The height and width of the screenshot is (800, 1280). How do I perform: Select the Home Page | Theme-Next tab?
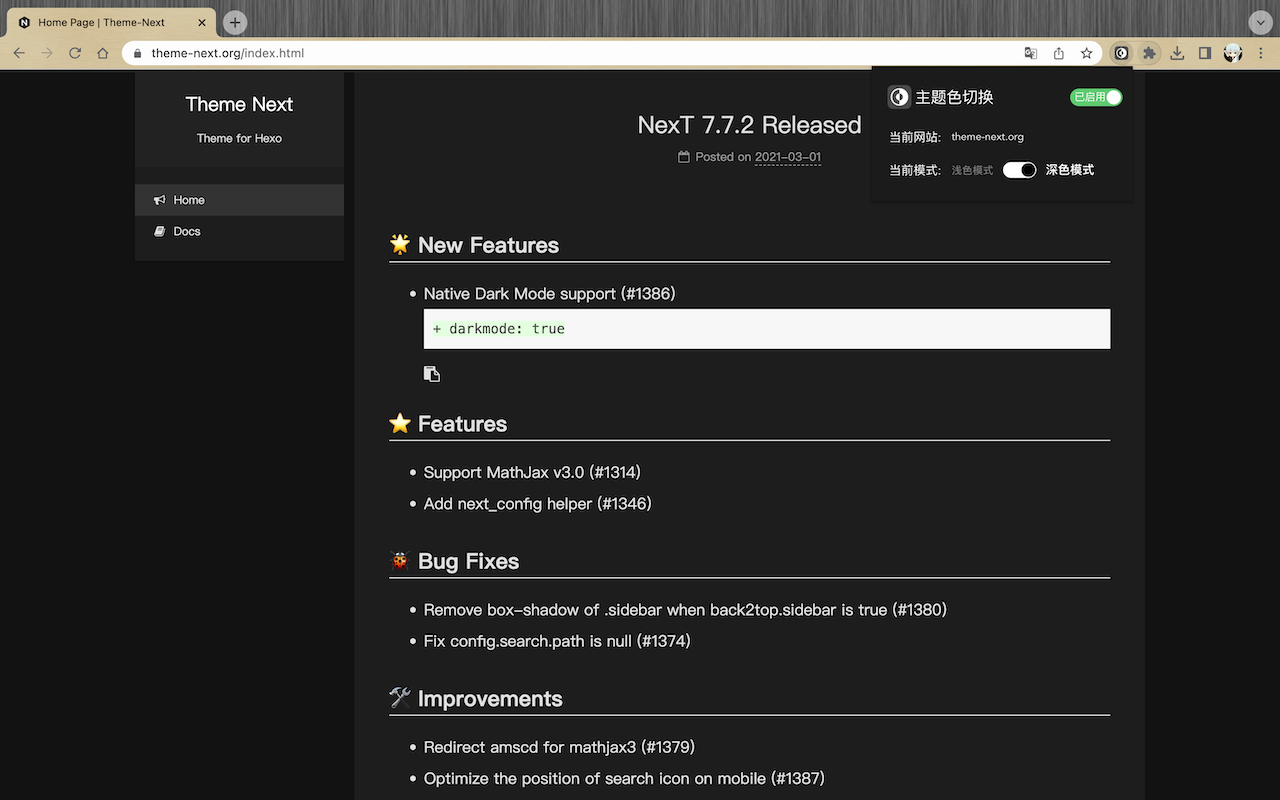pyautogui.click(x=110, y=22)
